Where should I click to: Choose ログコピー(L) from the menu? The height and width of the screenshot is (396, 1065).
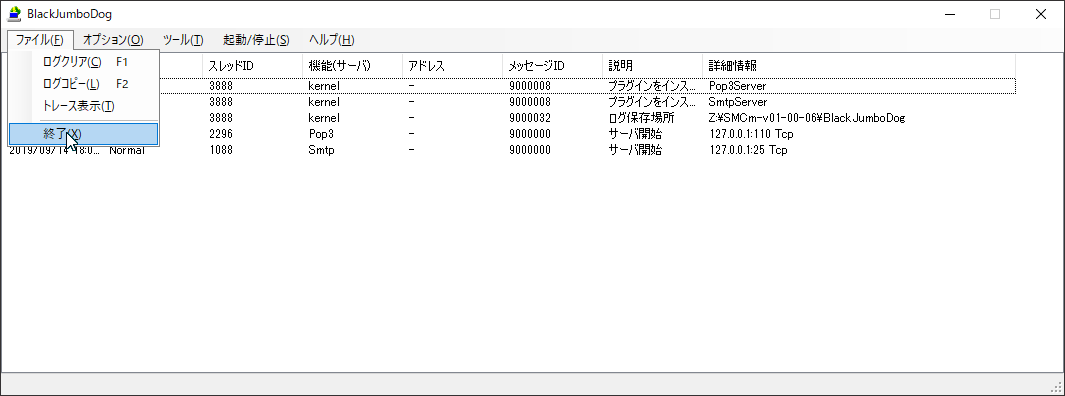84,84
